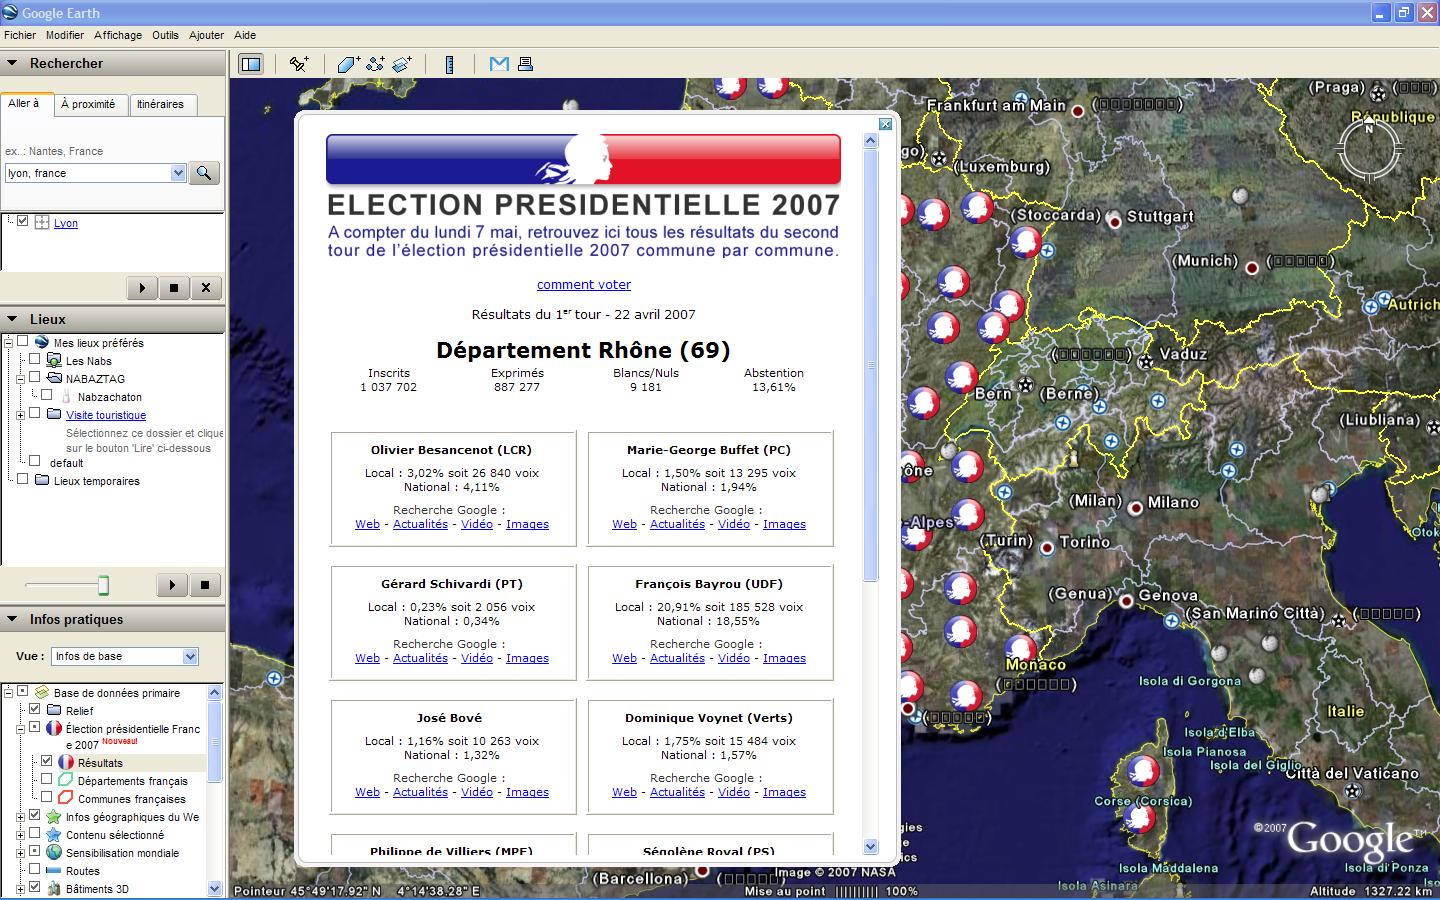
Task: Check the Visite touristique checkbox
Action: pos(34,414)
